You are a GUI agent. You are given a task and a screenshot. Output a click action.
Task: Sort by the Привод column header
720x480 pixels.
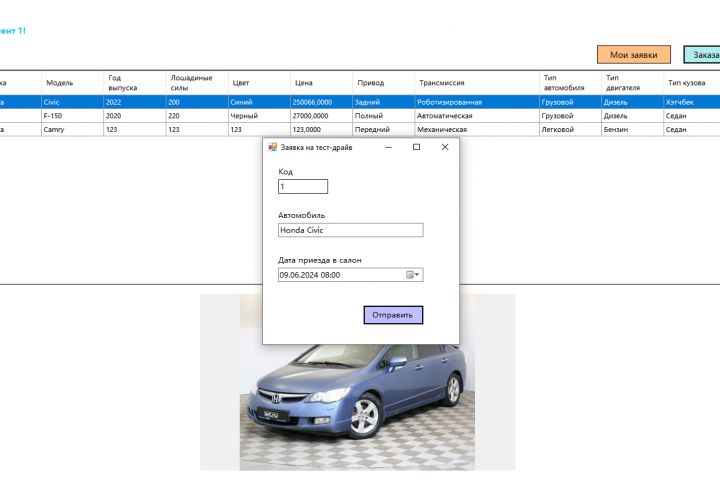[x=384, y=83]
